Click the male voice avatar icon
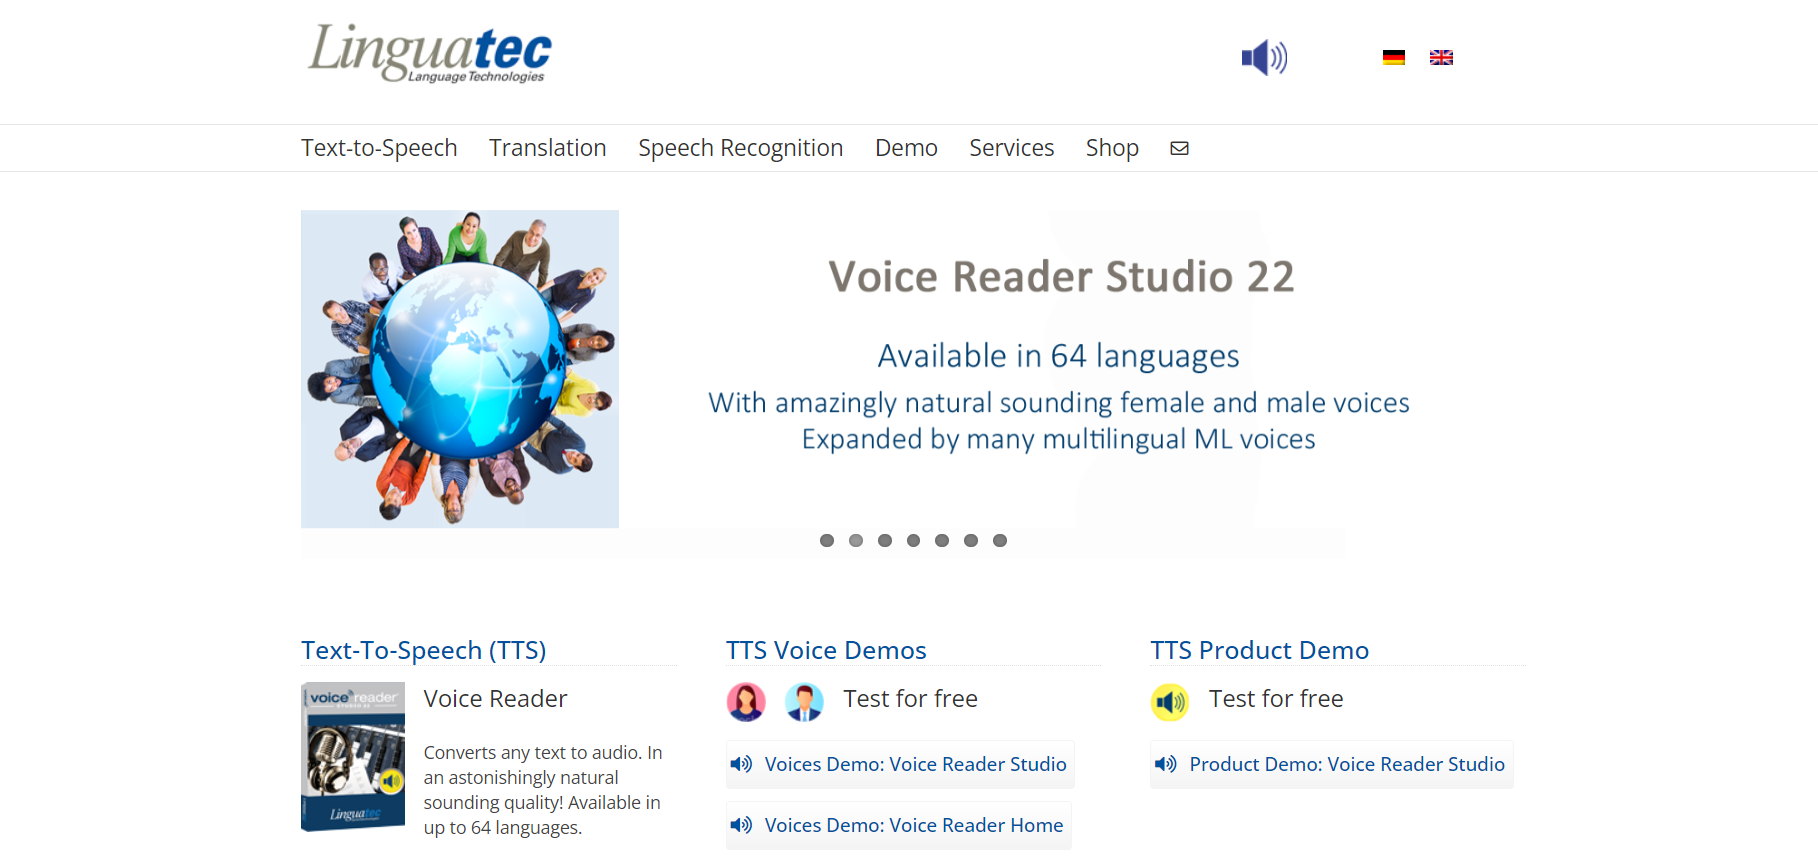1818x868 pixels. 804,702
